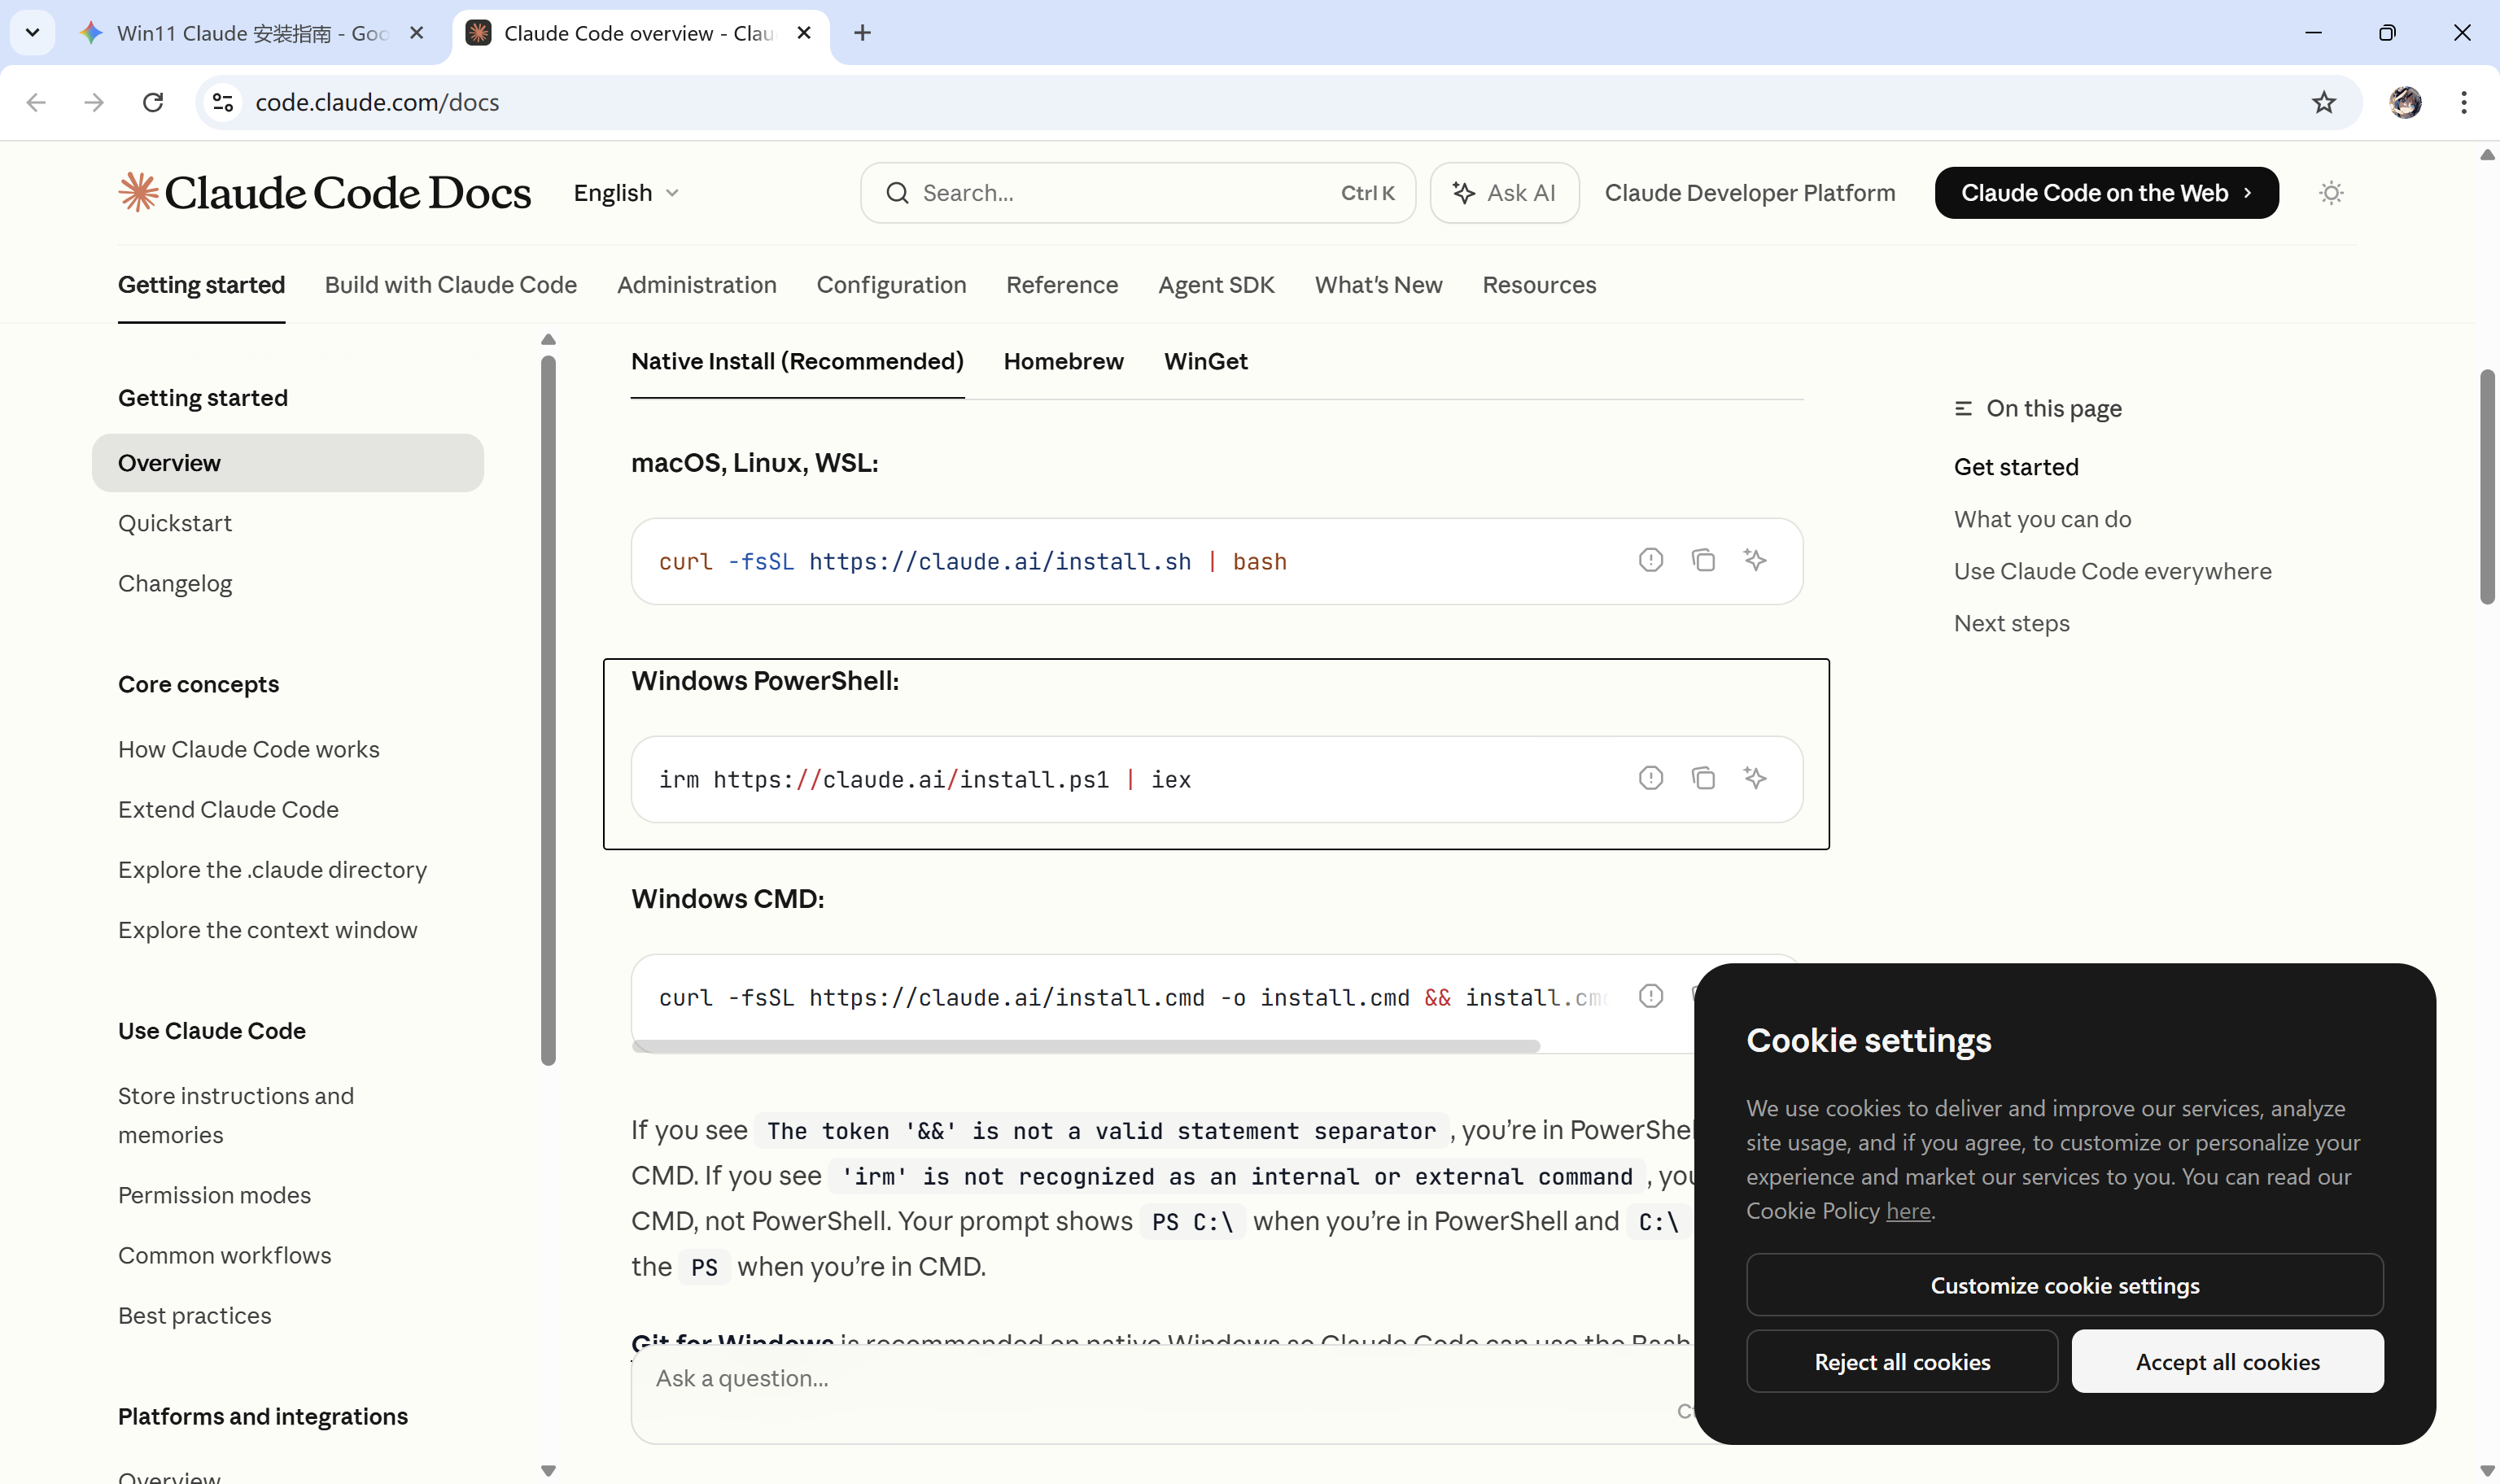2500x1484 pixels.
Task: Open the Ask AI button
Action: 1504,193
